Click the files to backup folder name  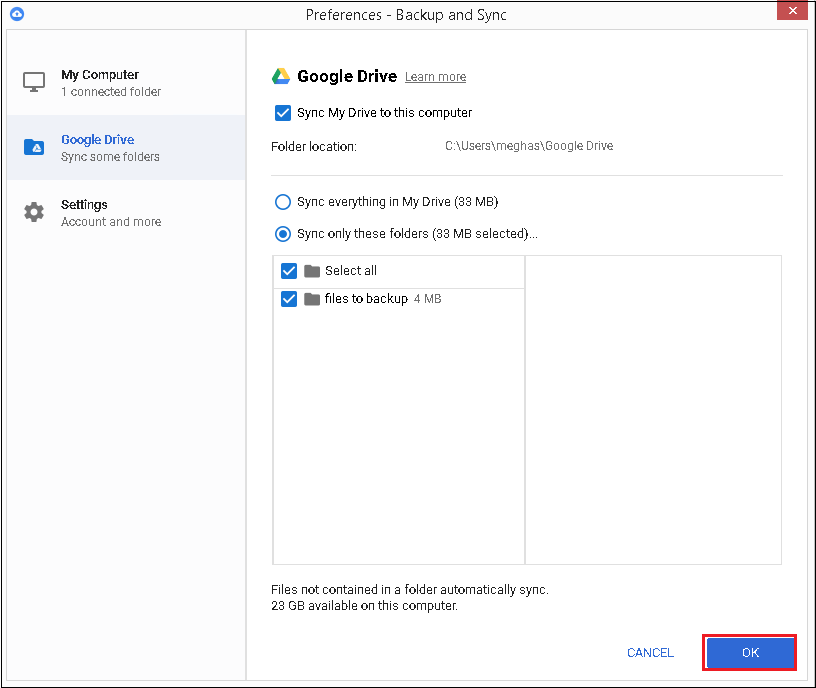point(366,299)
